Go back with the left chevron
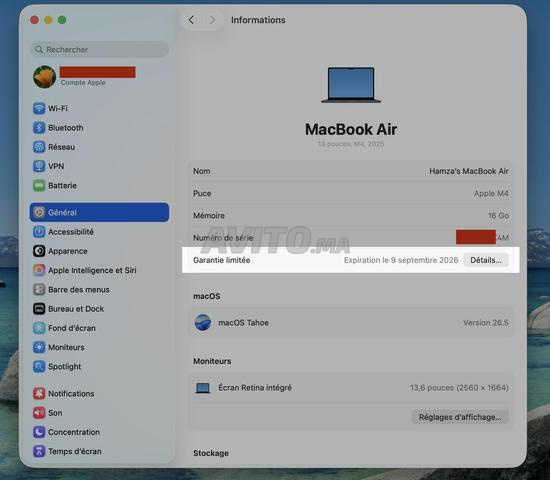This screenshot has width=550, height=480. [x=191, y=20]
